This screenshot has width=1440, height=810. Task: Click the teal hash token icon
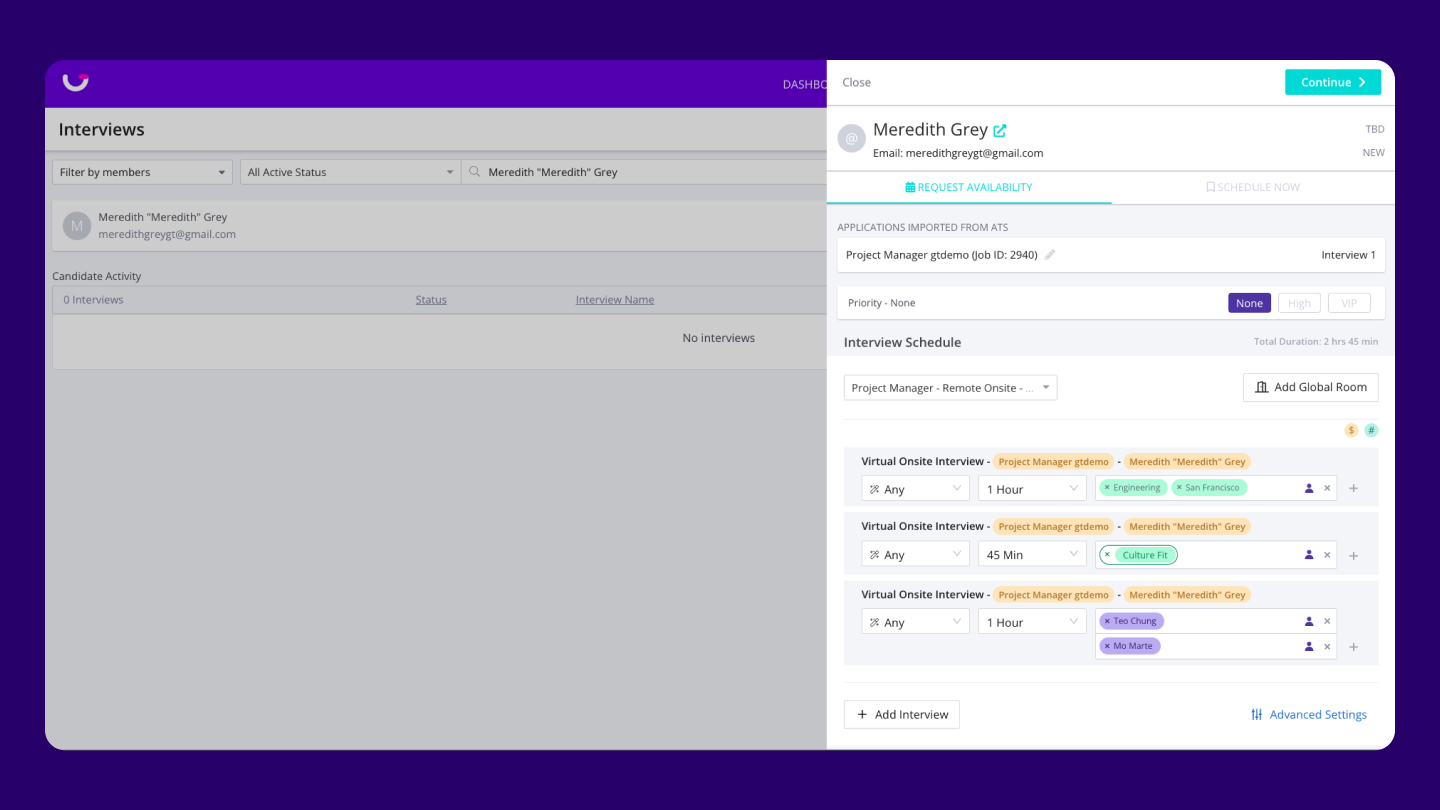tap(1371, 430)
